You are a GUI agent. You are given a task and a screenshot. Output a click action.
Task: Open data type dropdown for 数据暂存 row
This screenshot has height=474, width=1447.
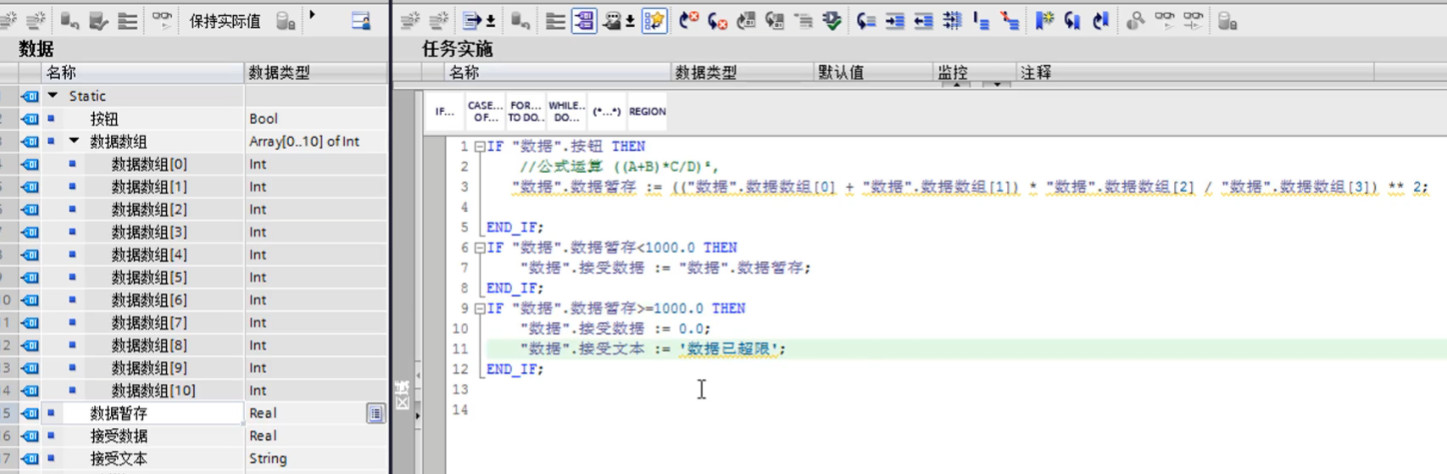click(x=376, y=413)
